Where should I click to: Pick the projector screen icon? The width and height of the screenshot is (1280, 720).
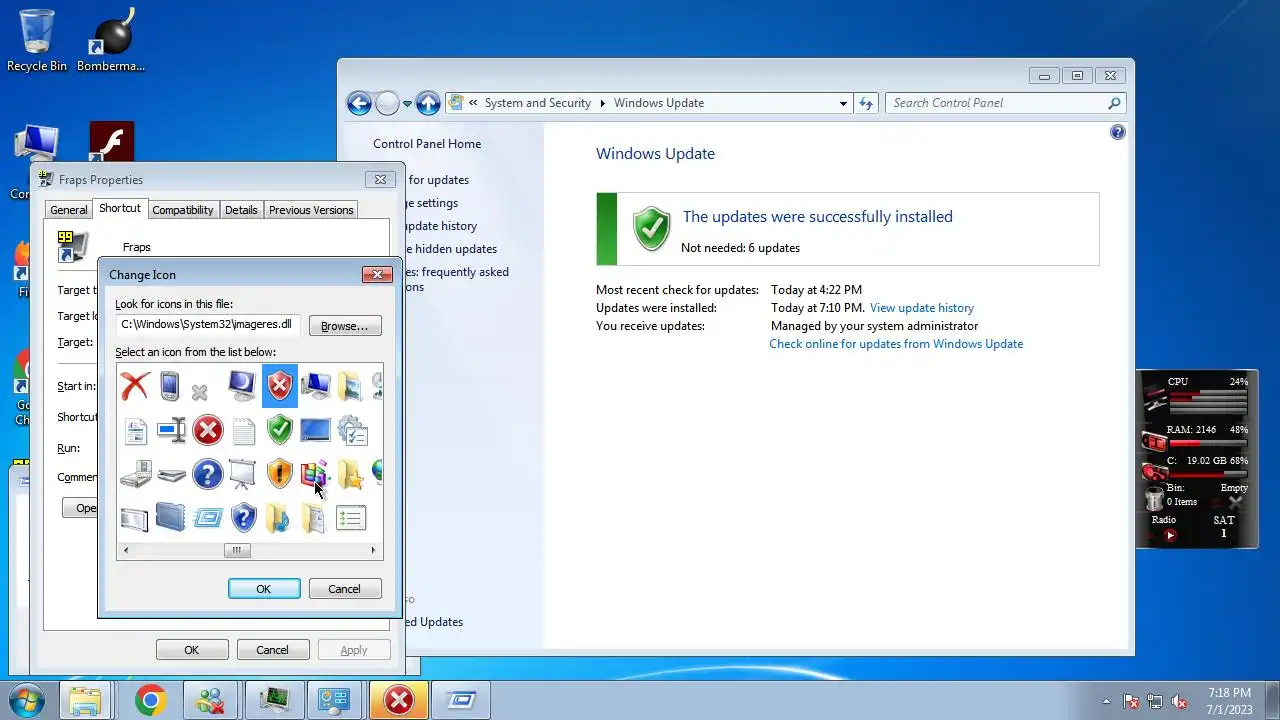[243, 473]
